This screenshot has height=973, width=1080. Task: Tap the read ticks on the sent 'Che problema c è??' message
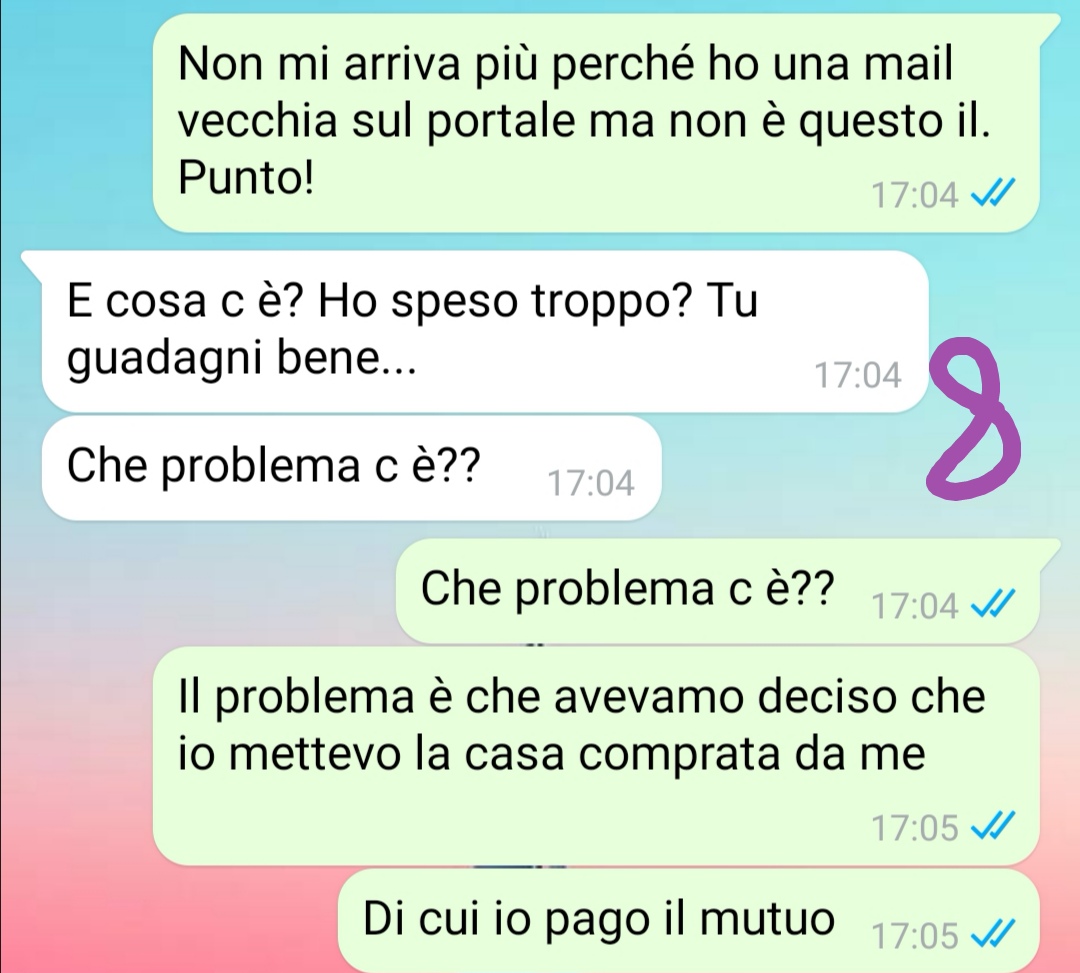[993, 606]
